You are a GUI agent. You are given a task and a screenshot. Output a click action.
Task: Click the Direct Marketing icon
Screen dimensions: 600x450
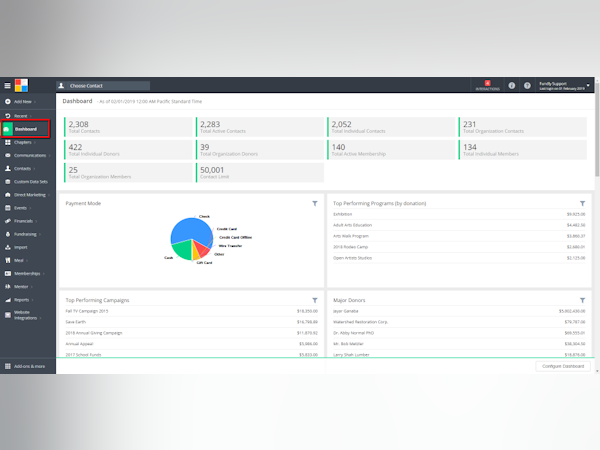pyautogui.click(x=8, y=195)
